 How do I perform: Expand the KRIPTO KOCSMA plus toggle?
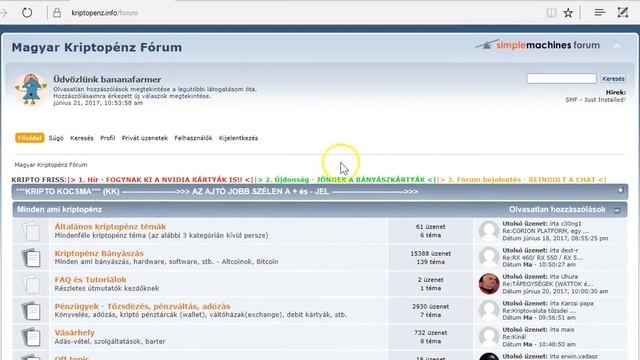pos(620,190)
